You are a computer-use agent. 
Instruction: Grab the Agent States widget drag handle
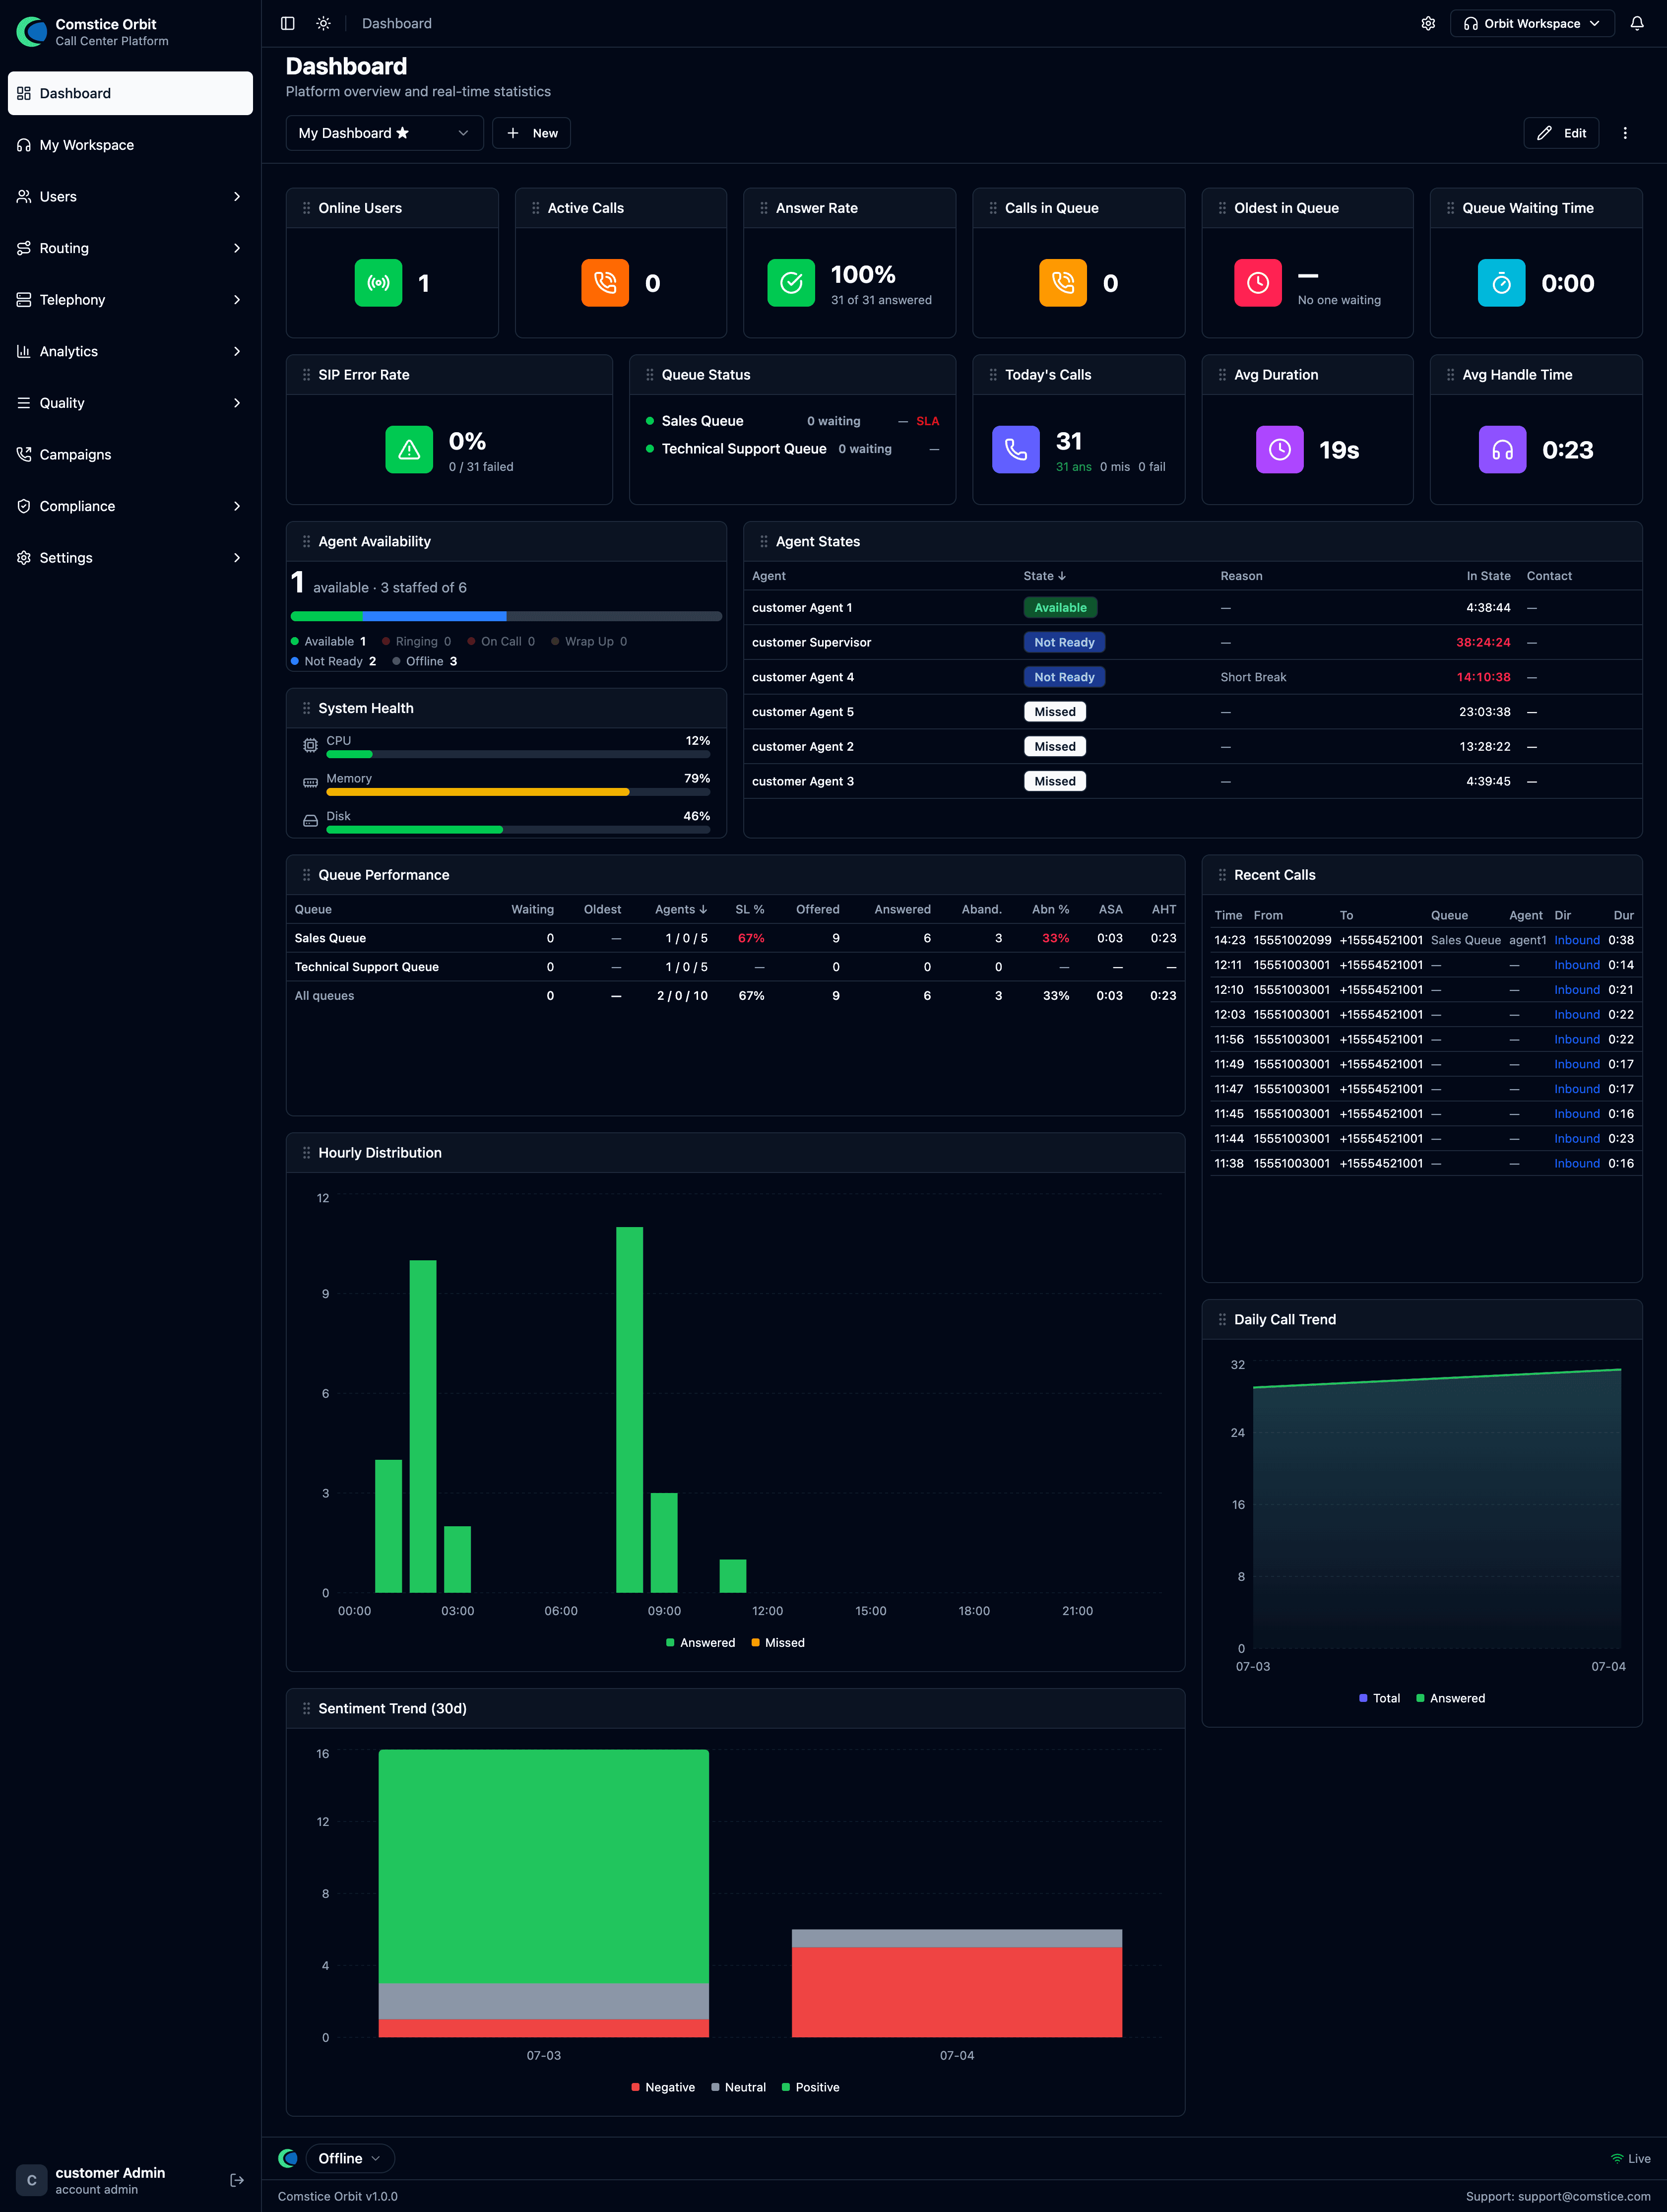[764, 541]
